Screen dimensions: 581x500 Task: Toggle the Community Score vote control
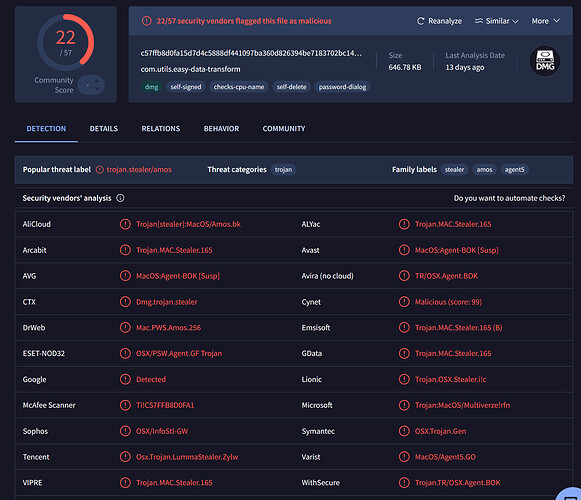pos(91,85)
